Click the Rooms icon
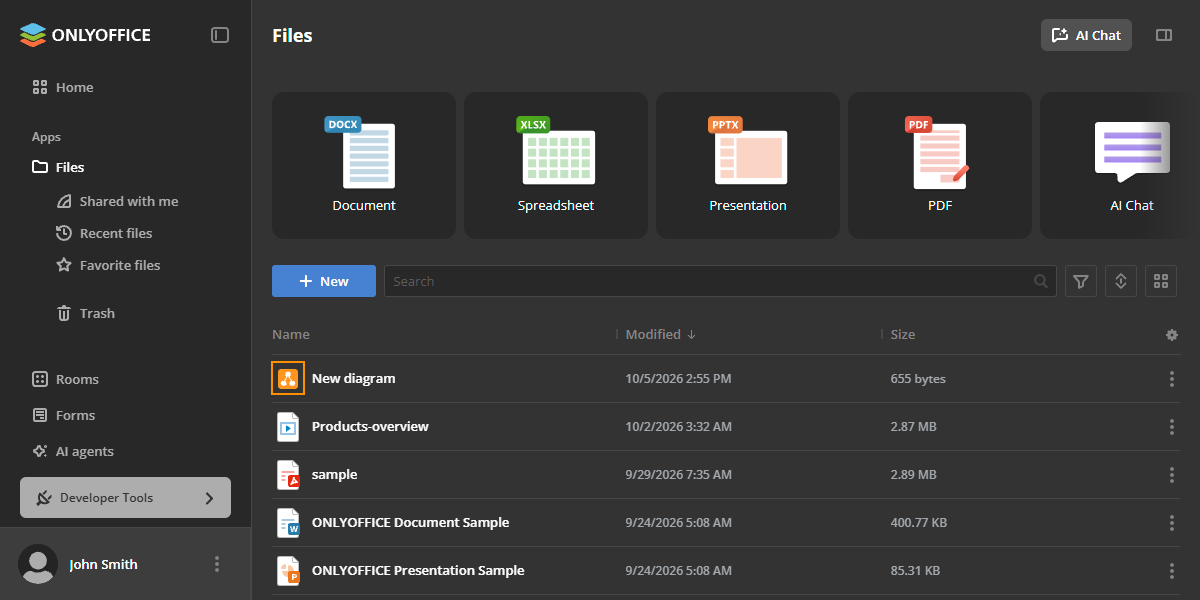1200x600 pixels. (40, 379)
